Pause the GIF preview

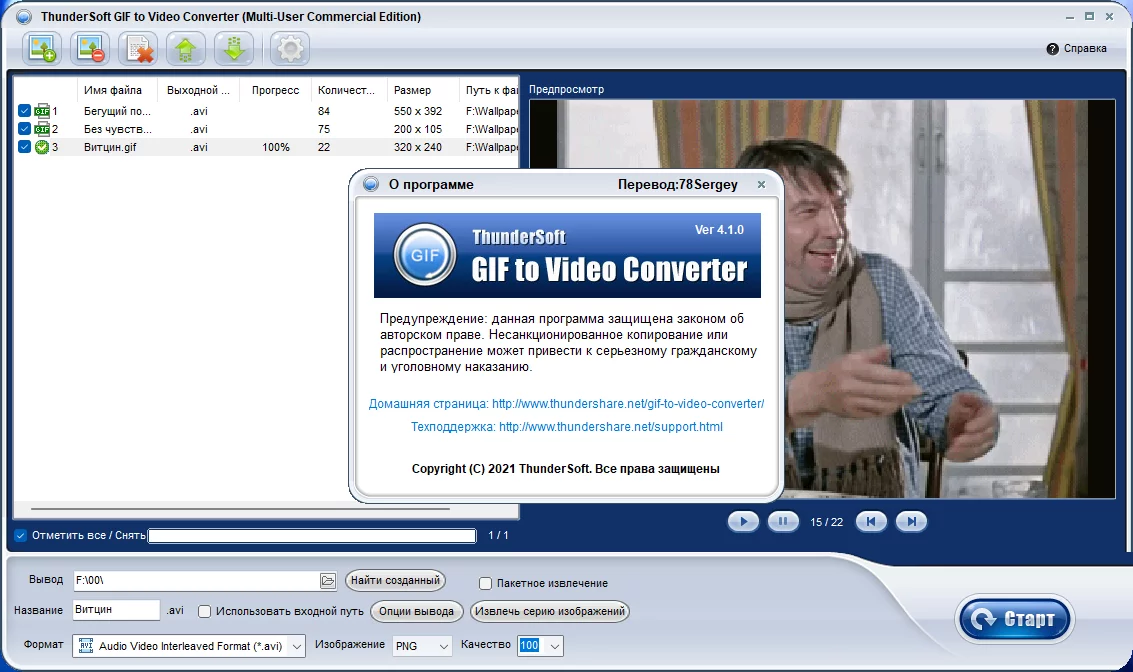tap(783, 521)
